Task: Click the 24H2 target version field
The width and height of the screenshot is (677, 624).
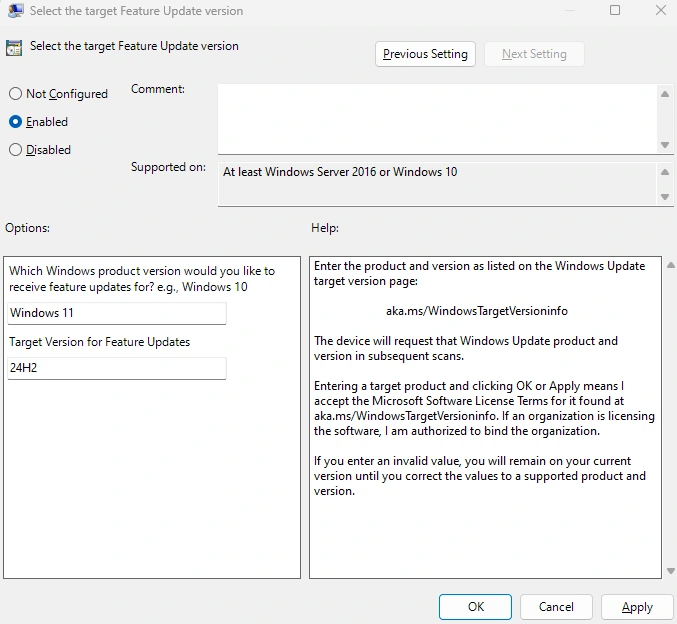Action: tap(116, 368)
